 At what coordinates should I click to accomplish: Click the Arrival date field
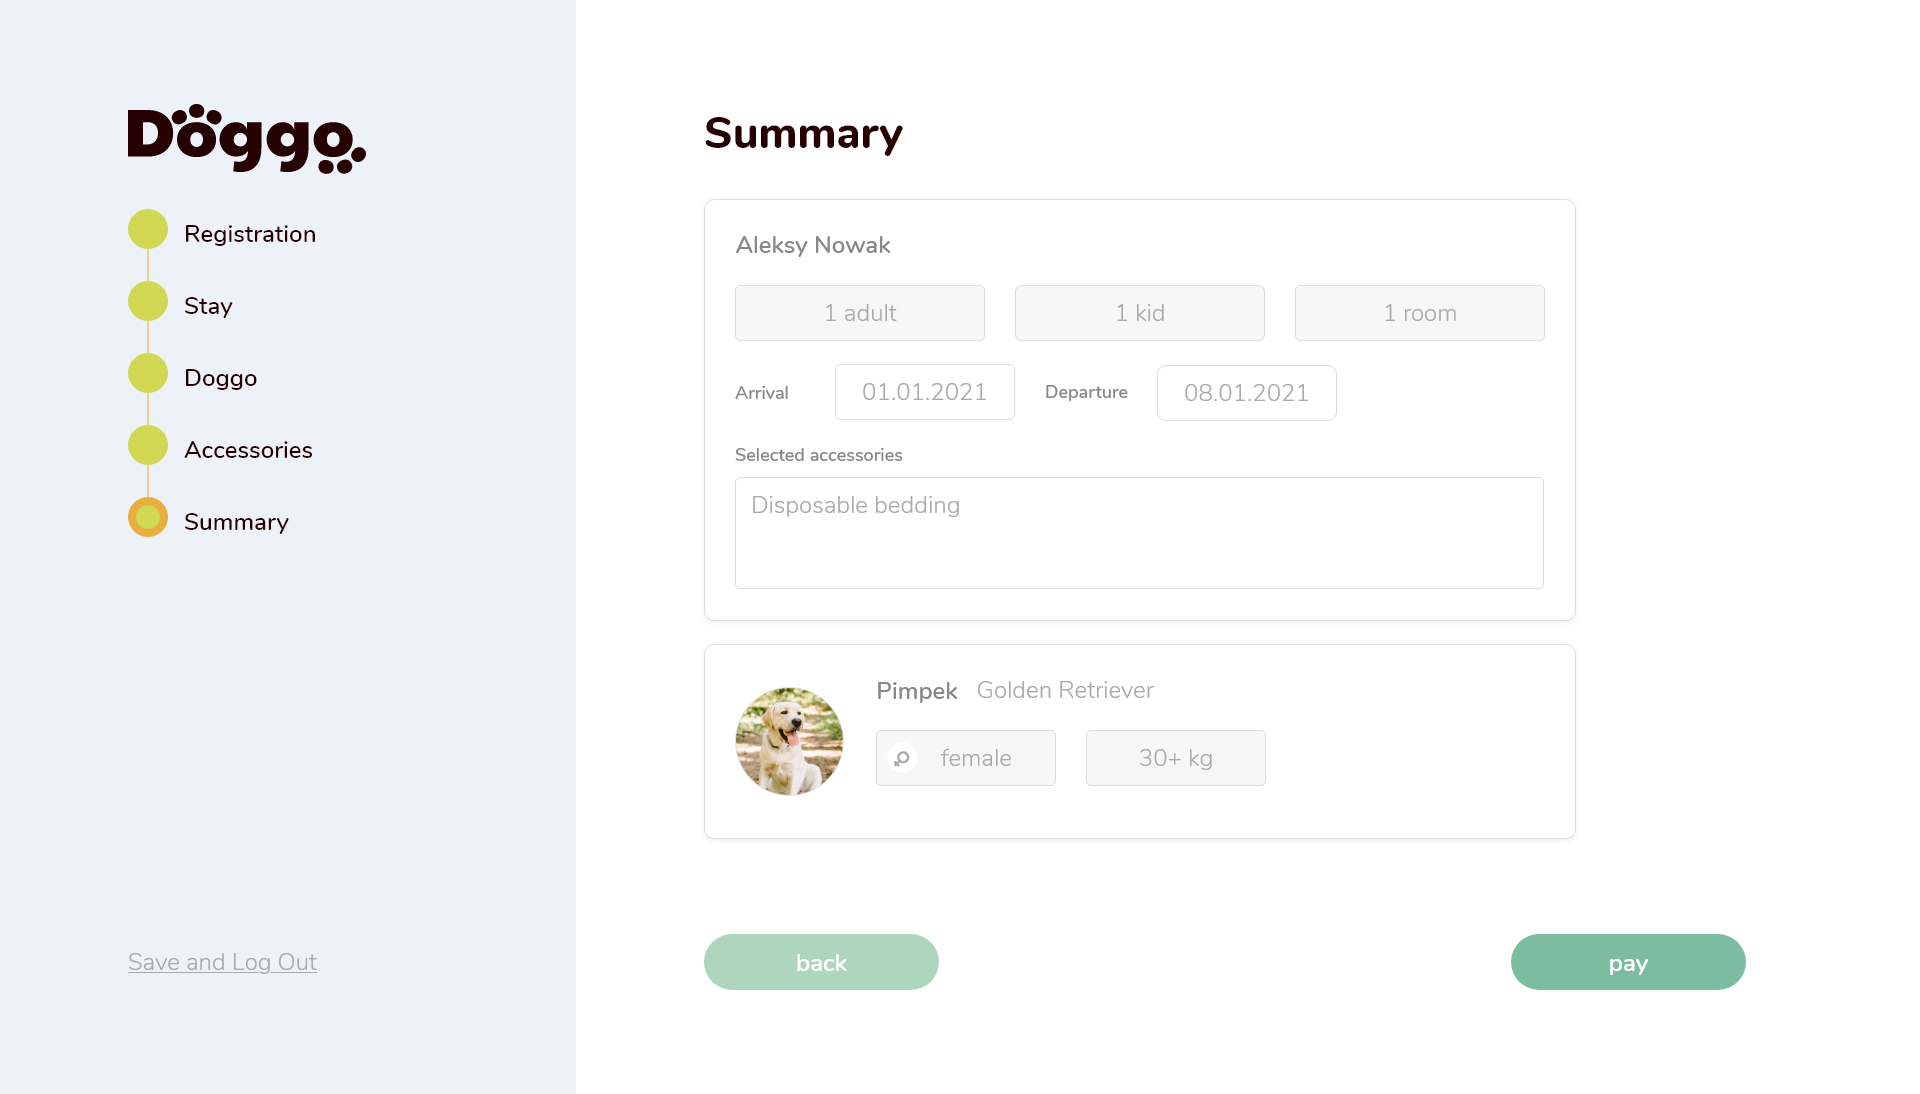tap(924, 392)
